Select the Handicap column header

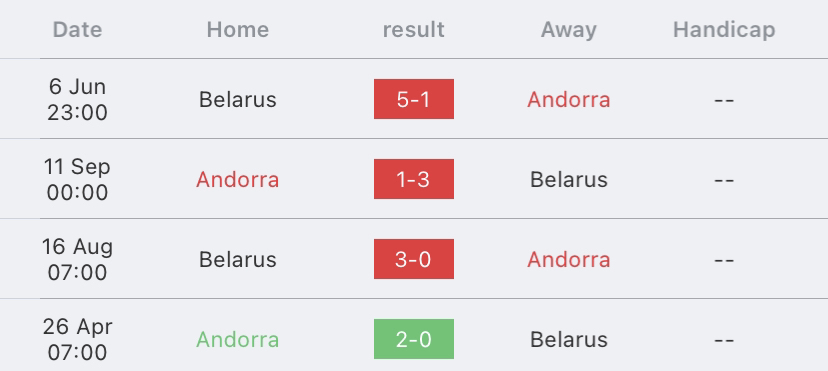click(724, 30)
